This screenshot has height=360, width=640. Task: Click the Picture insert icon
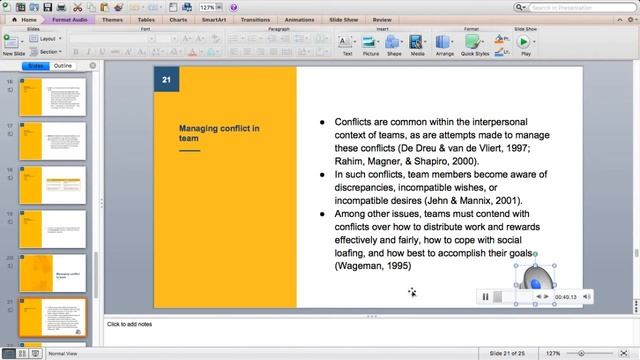[x=369, y=42]
